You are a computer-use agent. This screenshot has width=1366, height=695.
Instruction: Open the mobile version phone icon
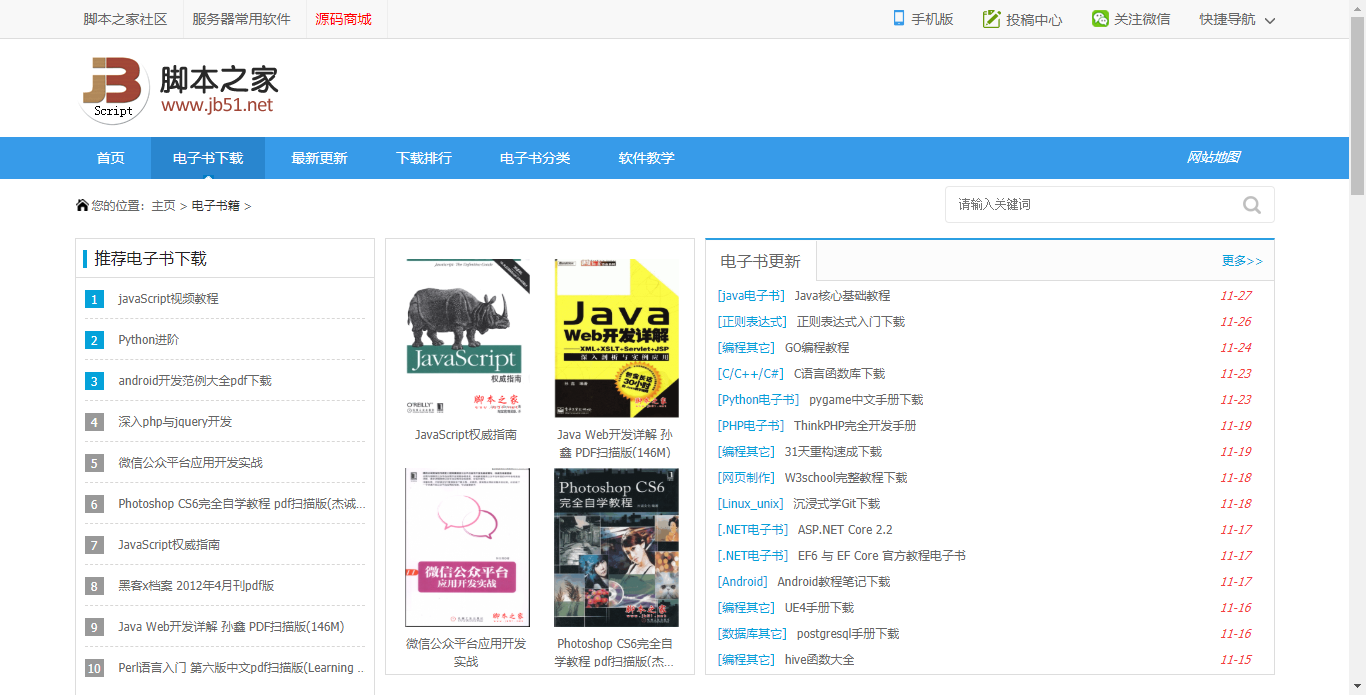pyautogui.click(x=898, y=18)
